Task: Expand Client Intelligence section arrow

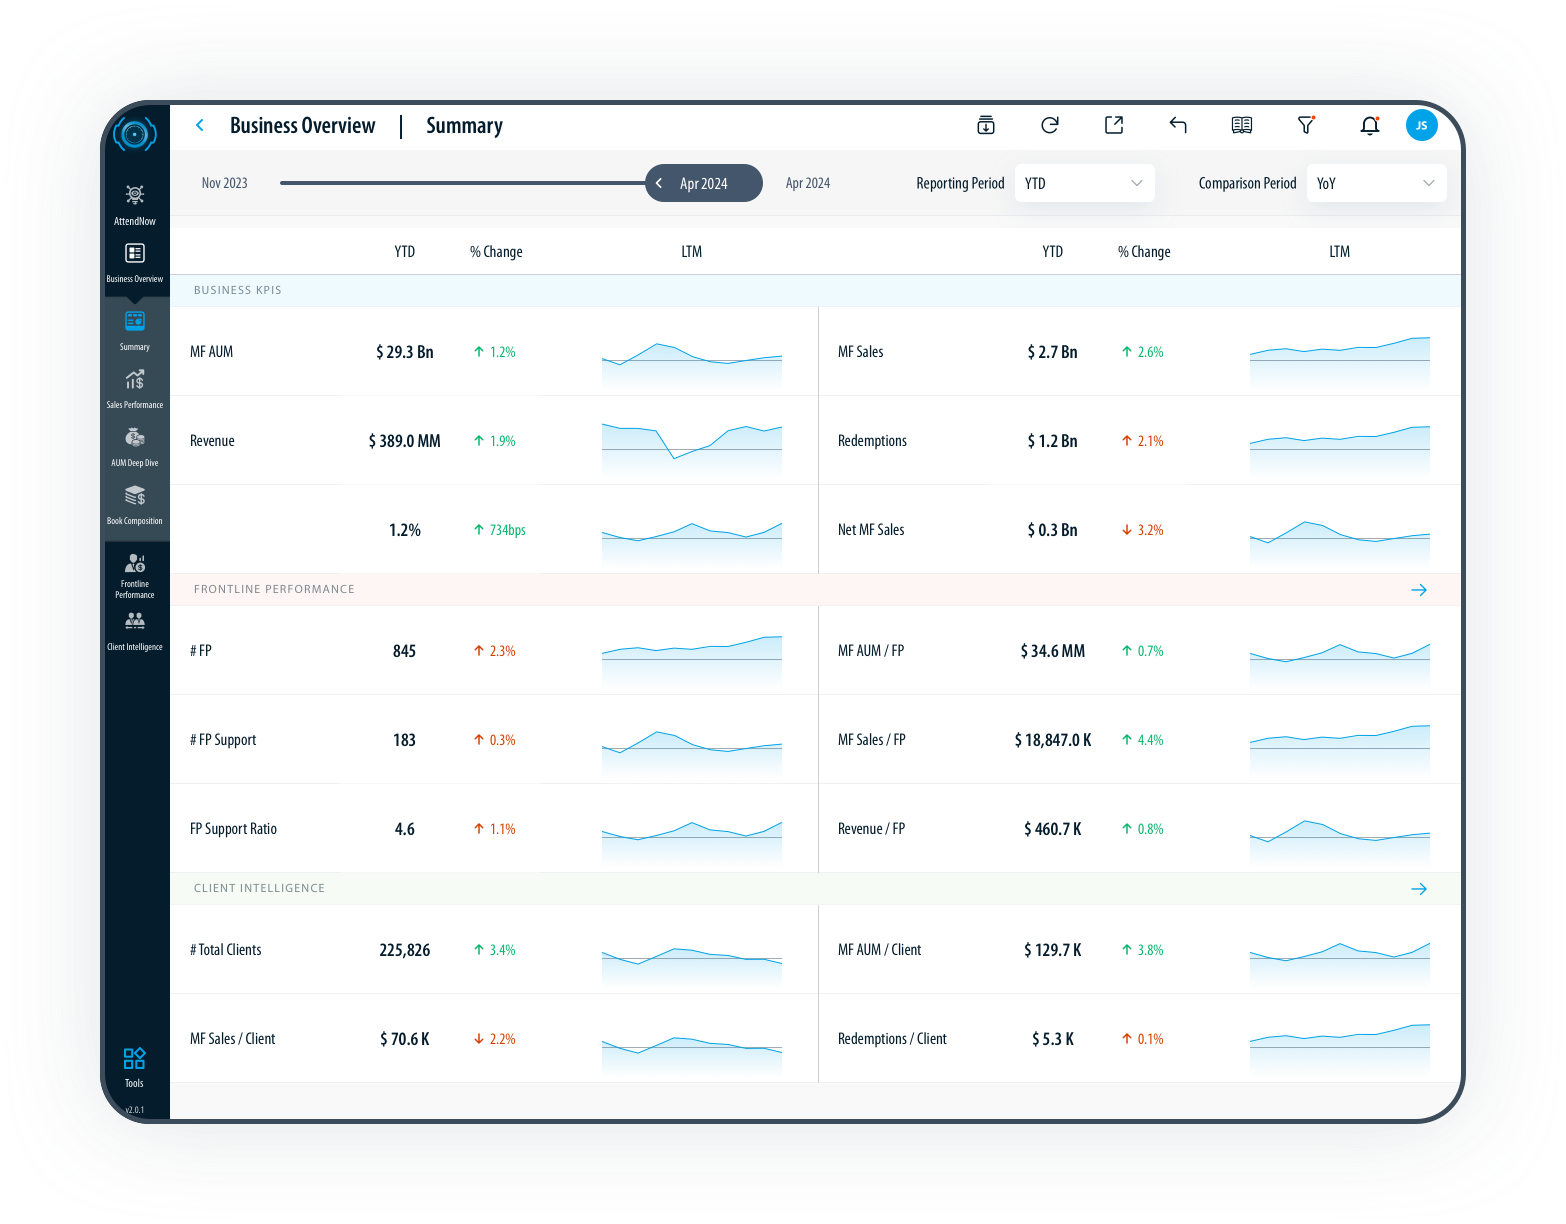Action: [1418, 889]
